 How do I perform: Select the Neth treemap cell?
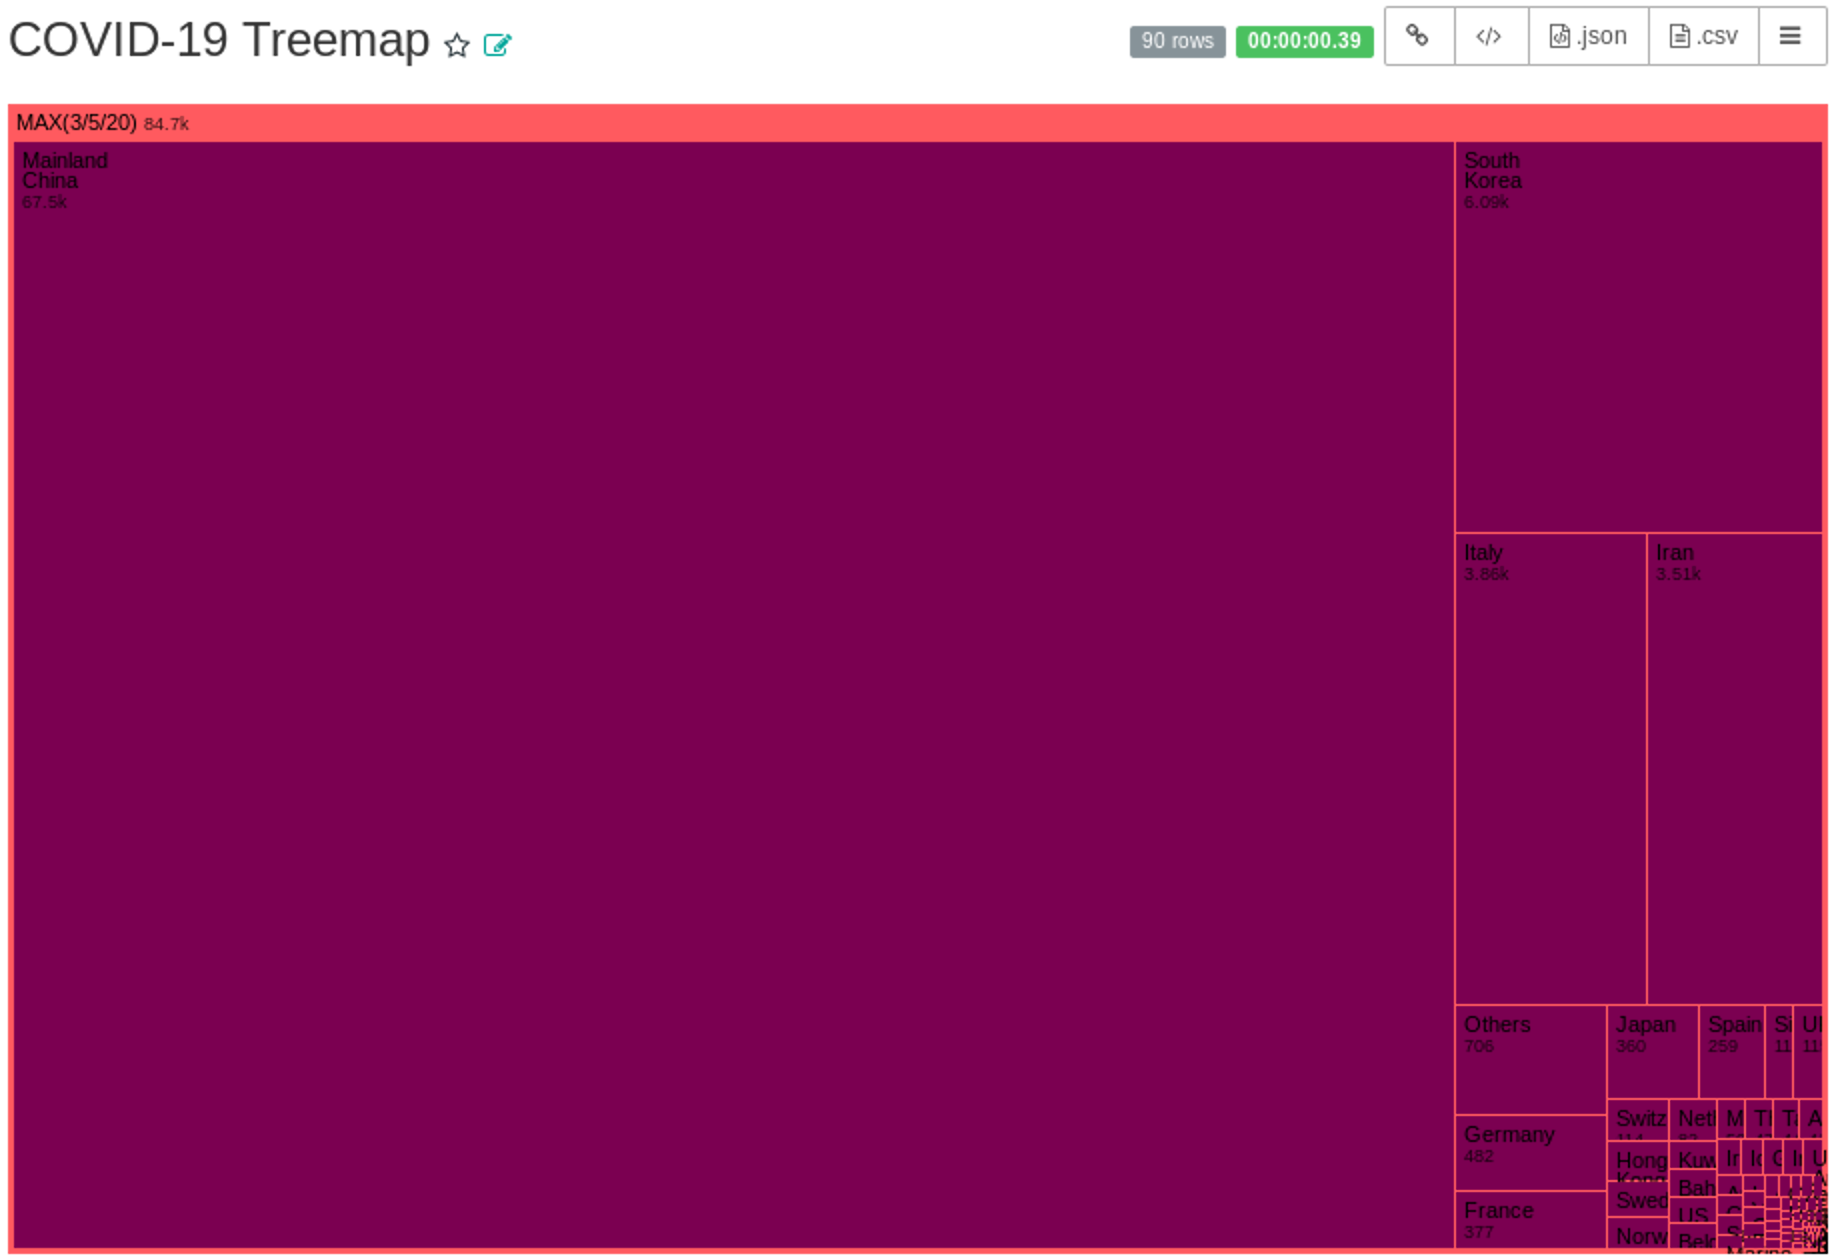pyautogui.click(x=1693, y=1120)
